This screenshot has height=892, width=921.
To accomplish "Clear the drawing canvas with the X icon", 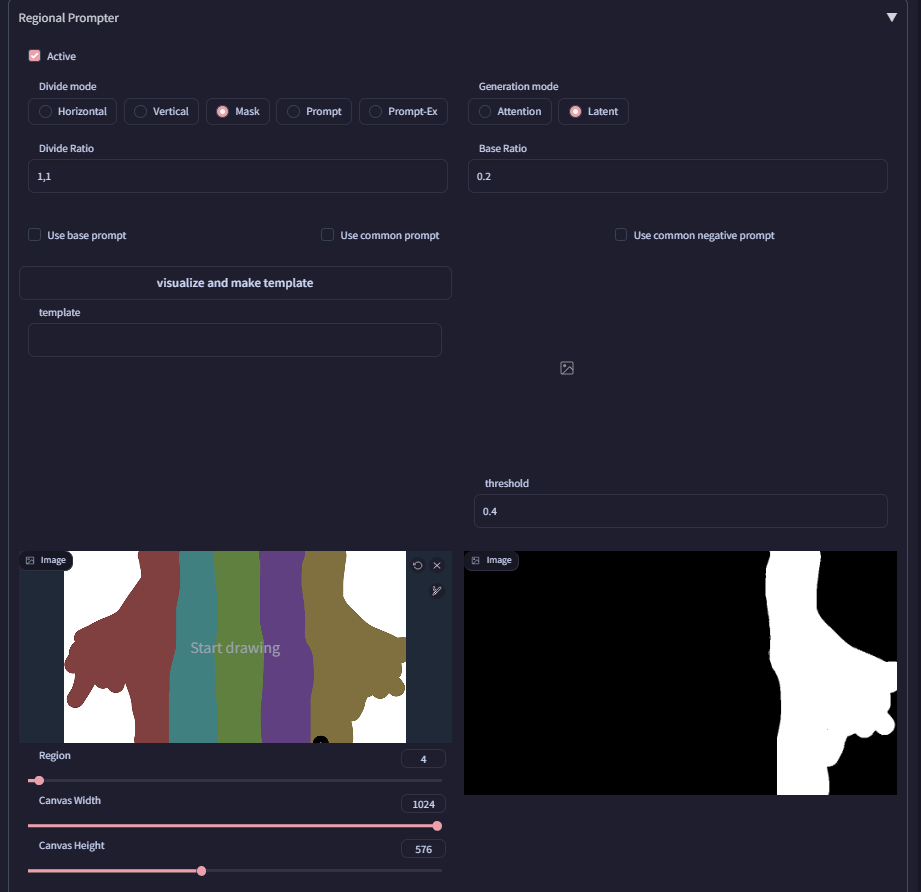I will click(x=437, y=565).
